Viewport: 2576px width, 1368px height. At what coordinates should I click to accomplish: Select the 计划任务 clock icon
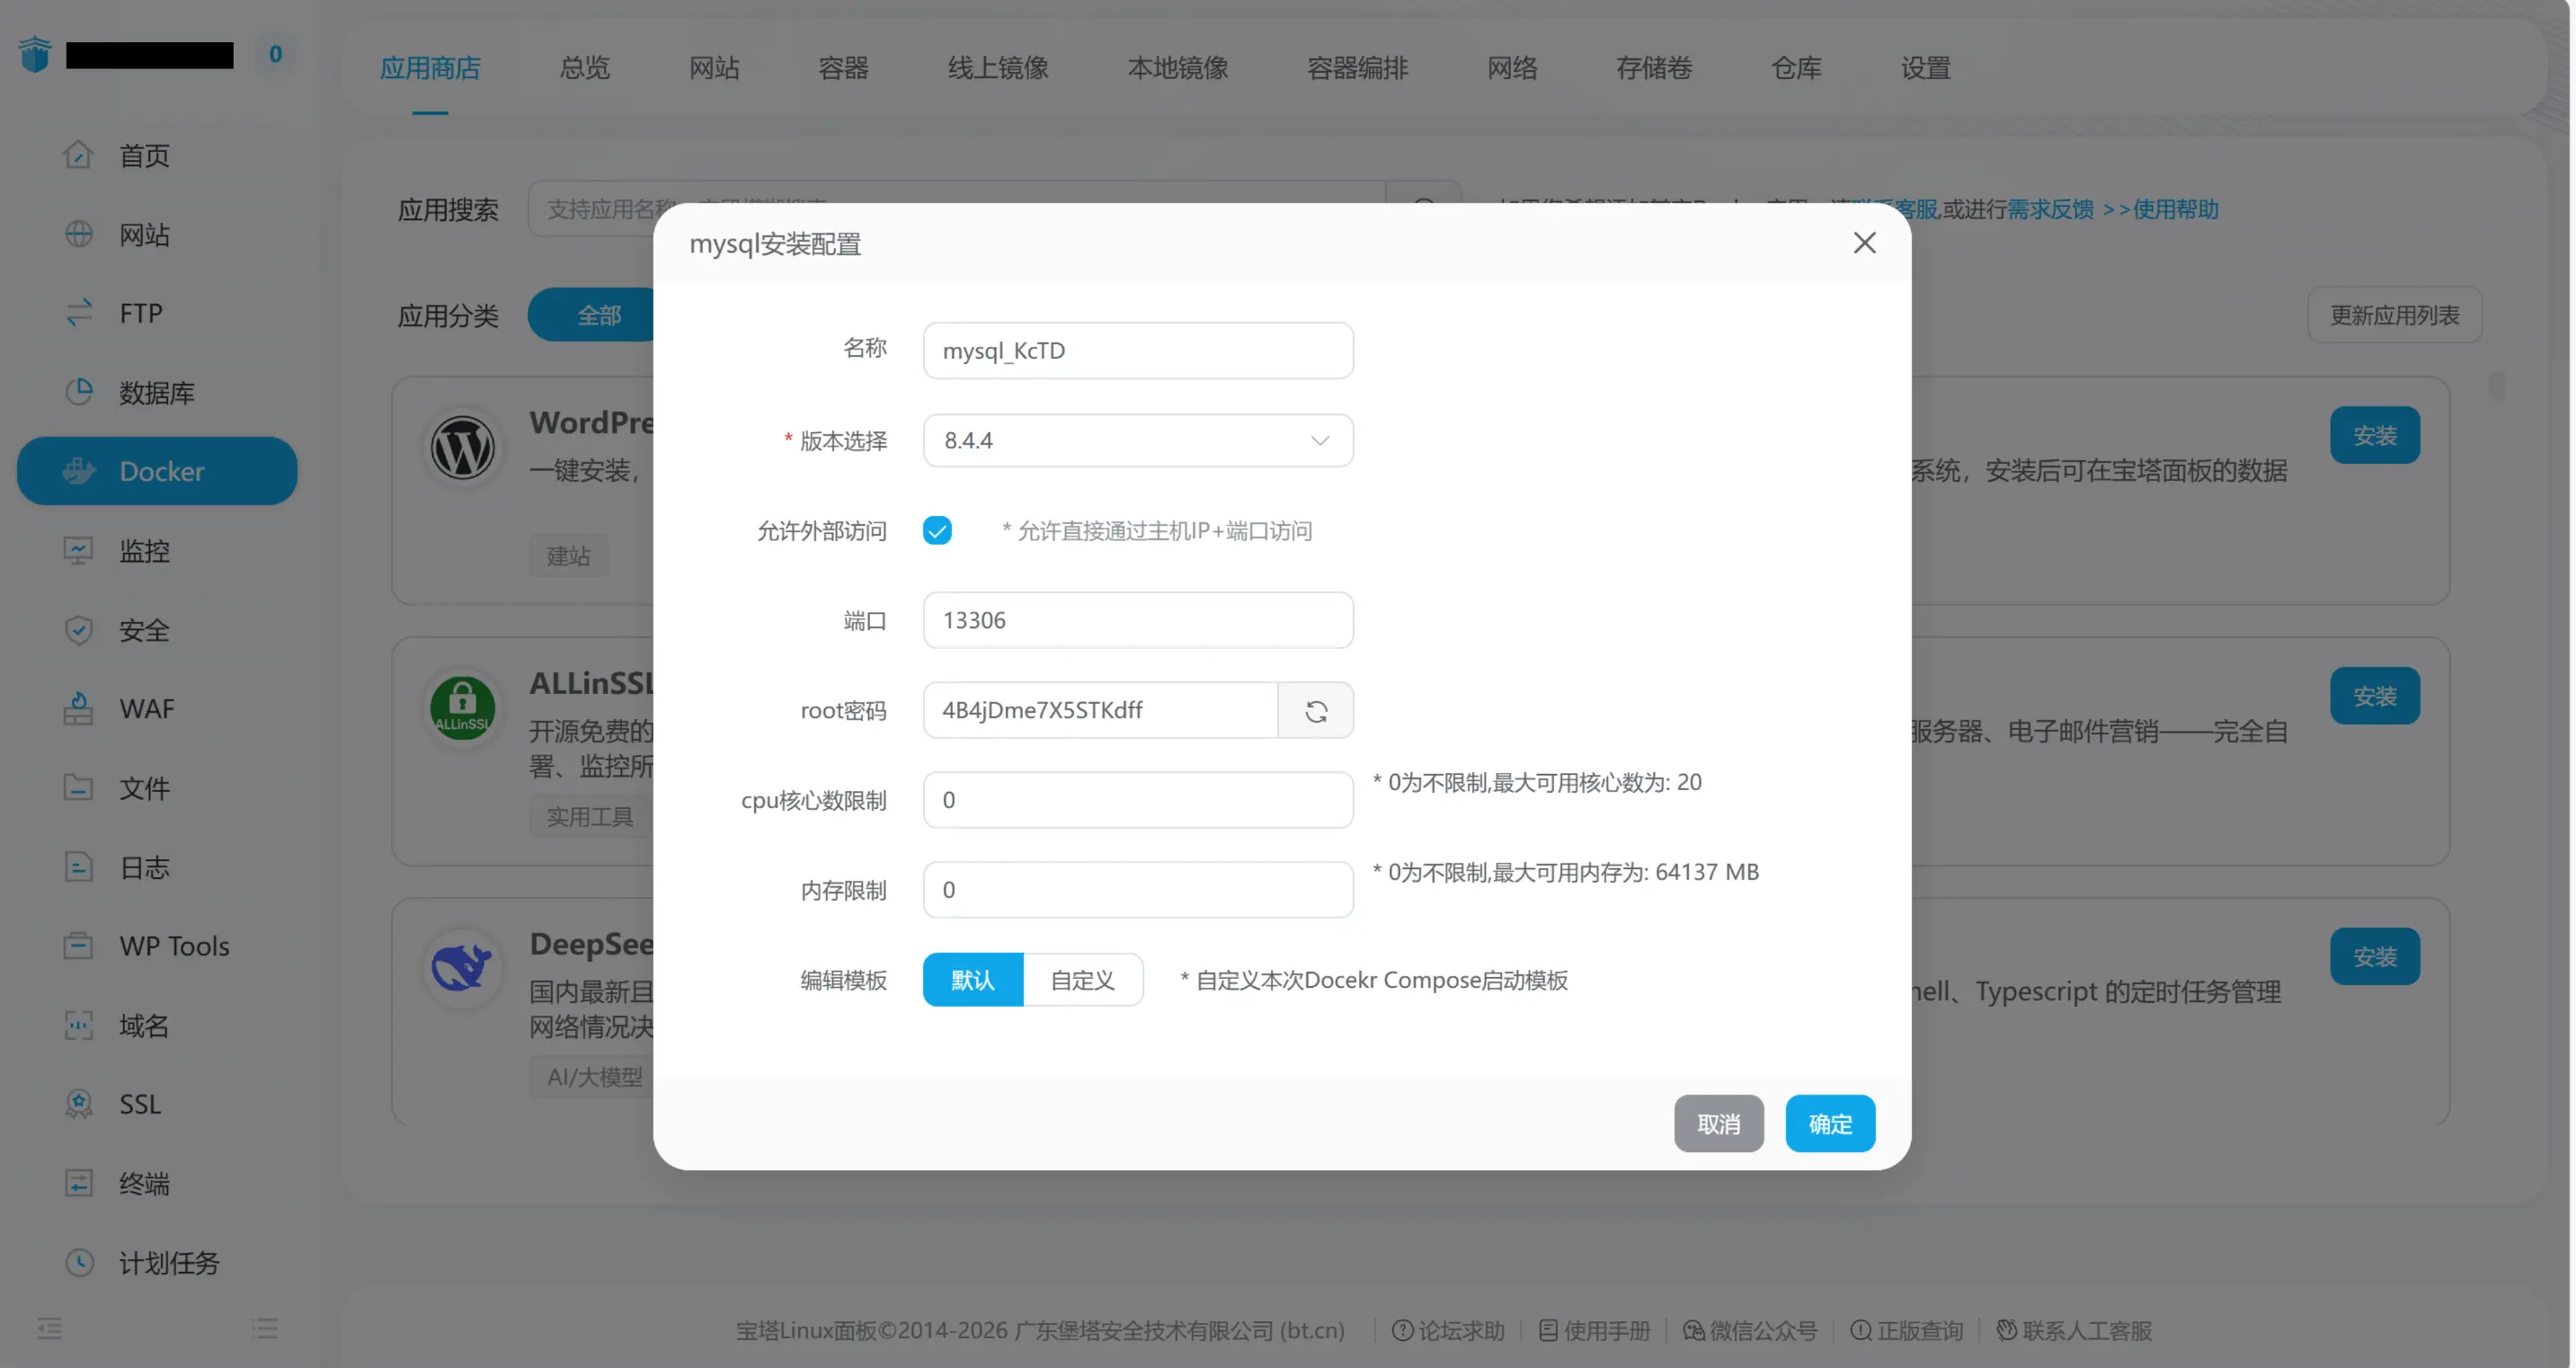tap(78, 1263)
